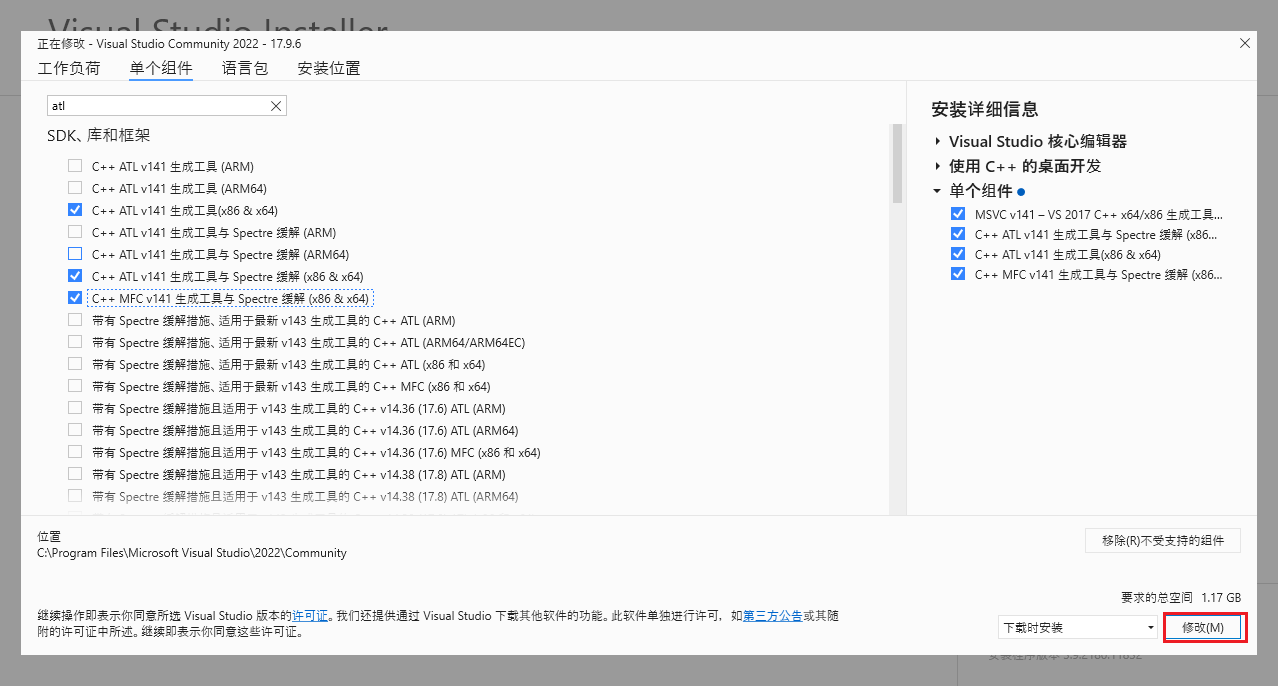Check C++ v14.36 (17.6) ATL (ARM64) box
Image resolution: width=1278 pixels, height=686 pixels.
(75, 430)
